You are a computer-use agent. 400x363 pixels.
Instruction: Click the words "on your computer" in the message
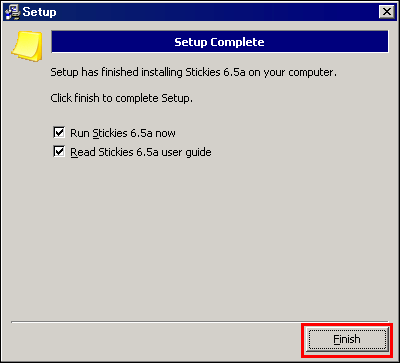coord(292,72)
